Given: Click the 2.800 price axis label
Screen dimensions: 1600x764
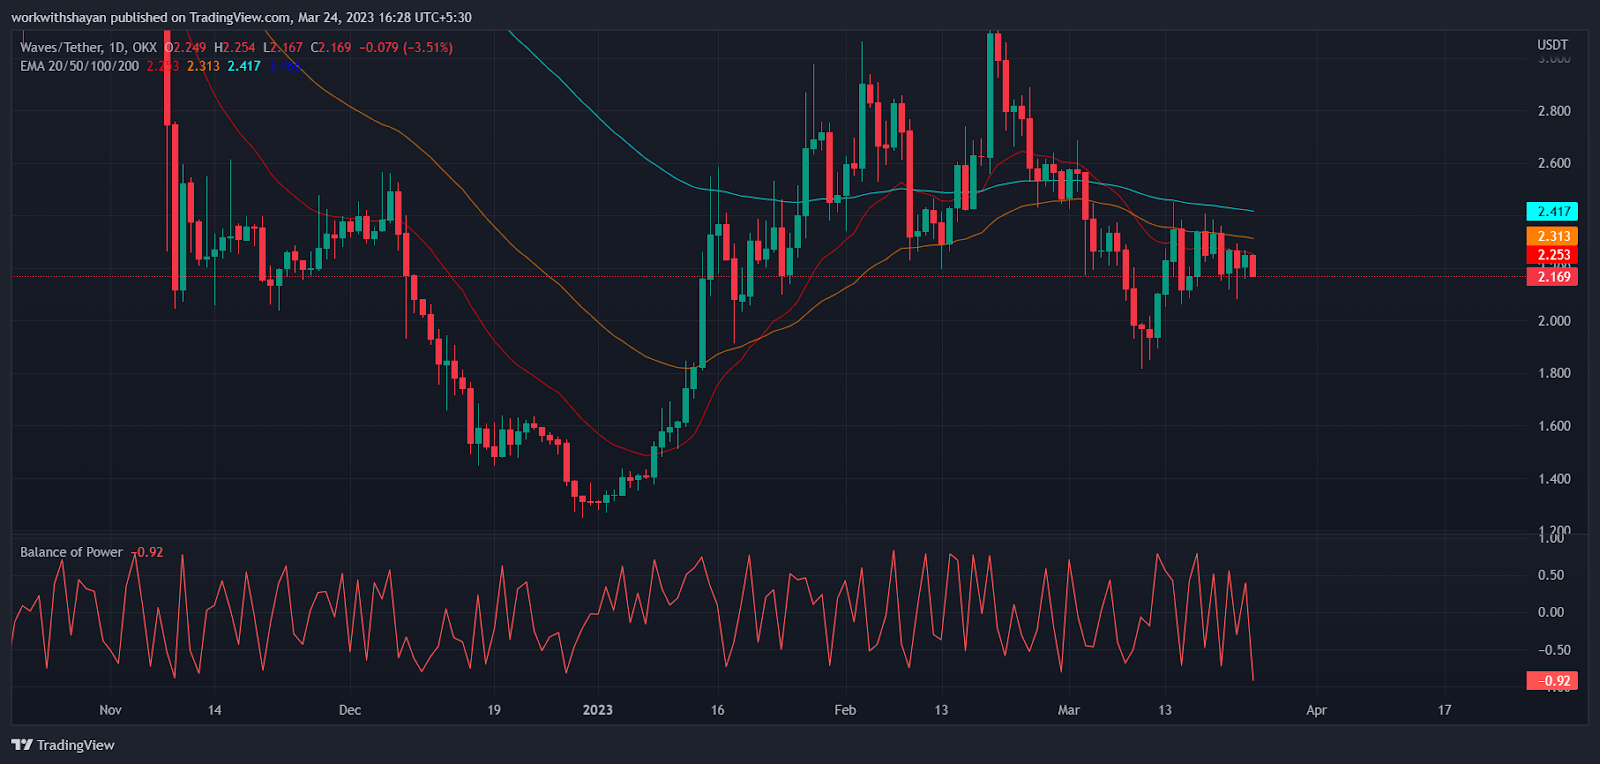Looking at the screenshot, I should pos(1554,111).
